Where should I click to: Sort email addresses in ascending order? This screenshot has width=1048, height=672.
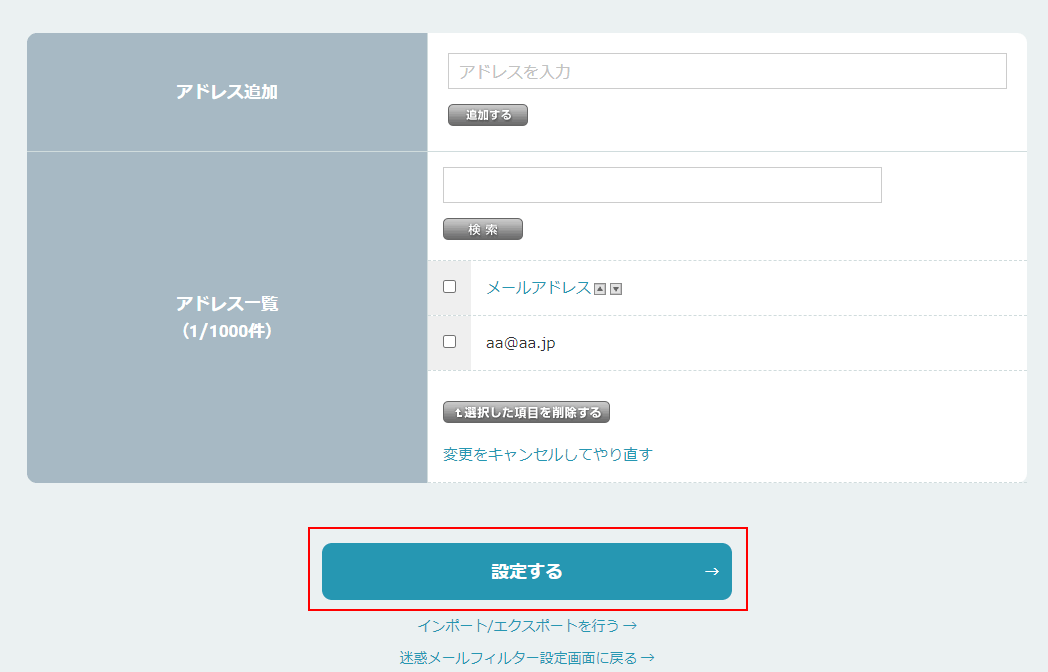[x=600, y=289]
